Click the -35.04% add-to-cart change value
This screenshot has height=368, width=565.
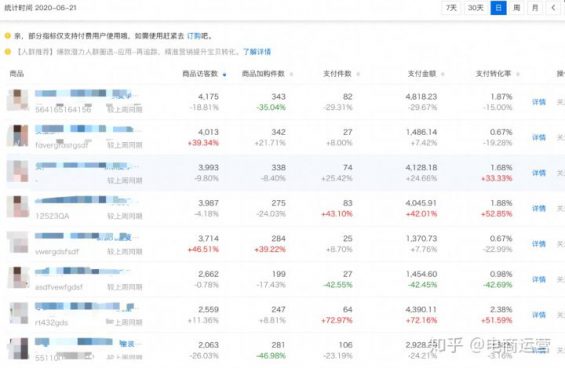coord(271,107)
